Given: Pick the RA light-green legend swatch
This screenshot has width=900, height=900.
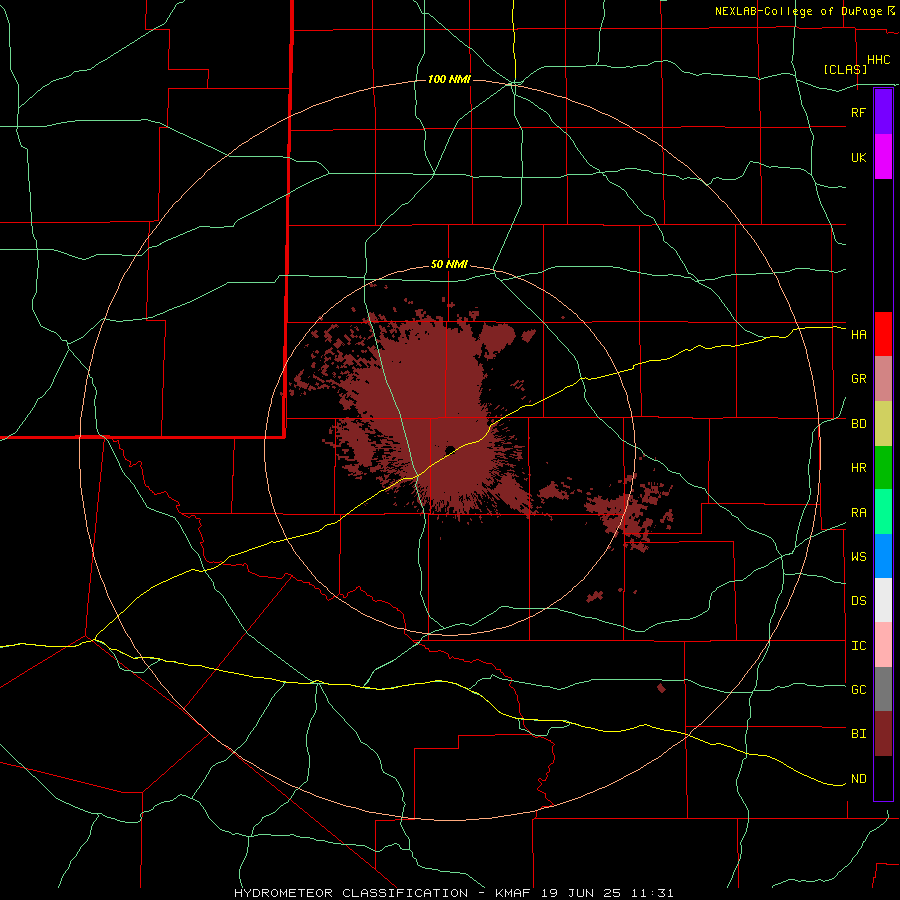Looking at the screenshot, I should click(x=883, y=512).
